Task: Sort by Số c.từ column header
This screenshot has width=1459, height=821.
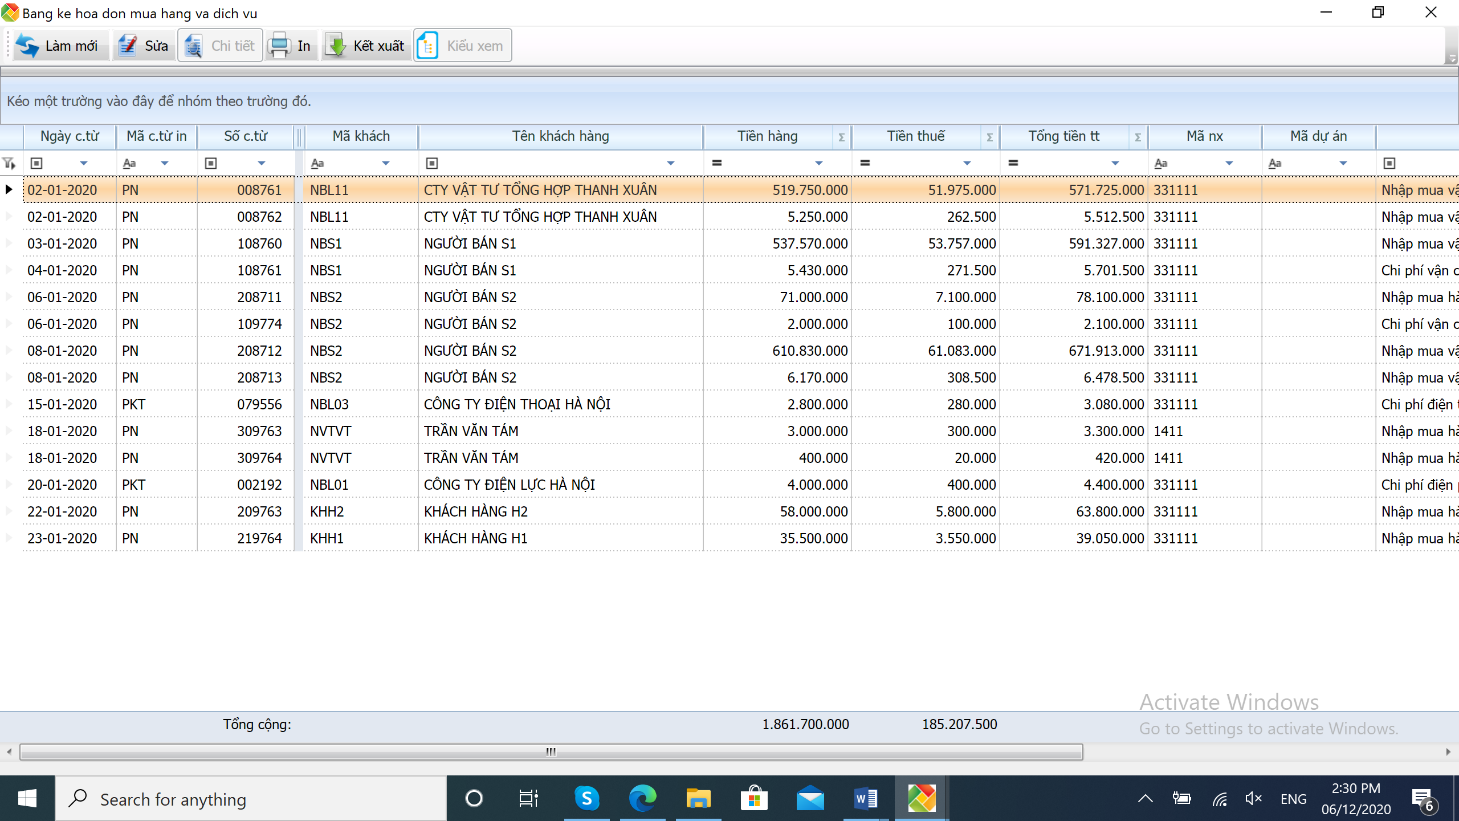Action: coord(245,136)
